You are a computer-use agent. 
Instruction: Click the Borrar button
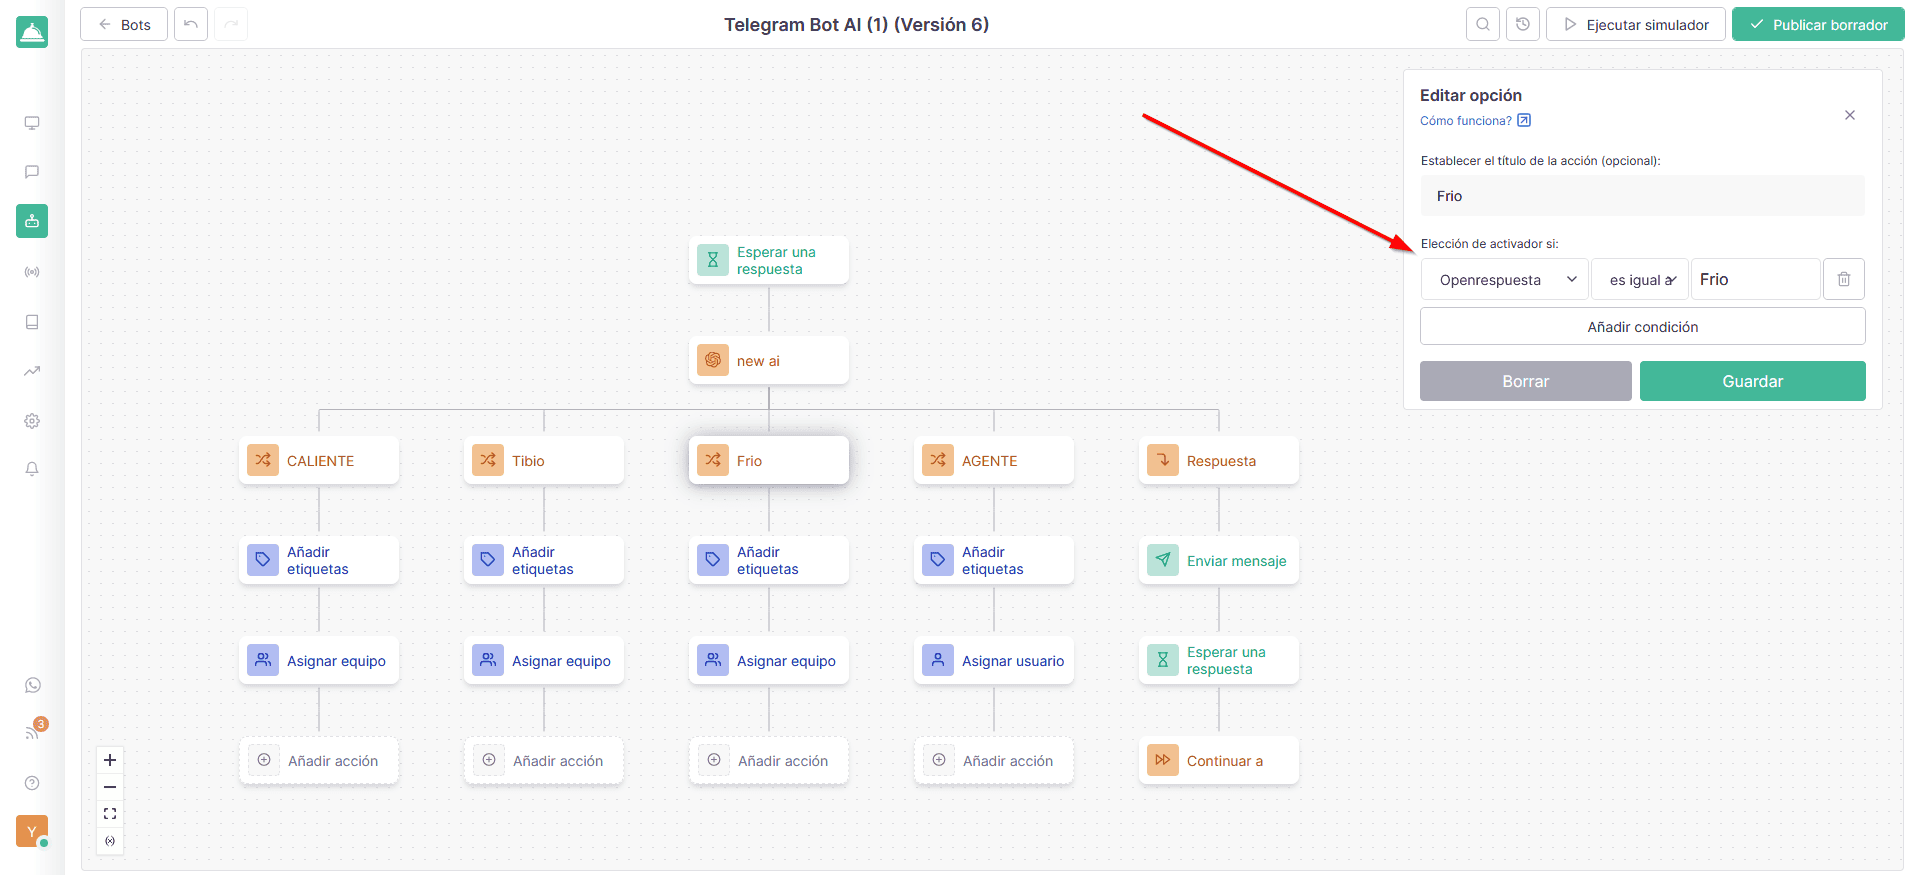1526,381
